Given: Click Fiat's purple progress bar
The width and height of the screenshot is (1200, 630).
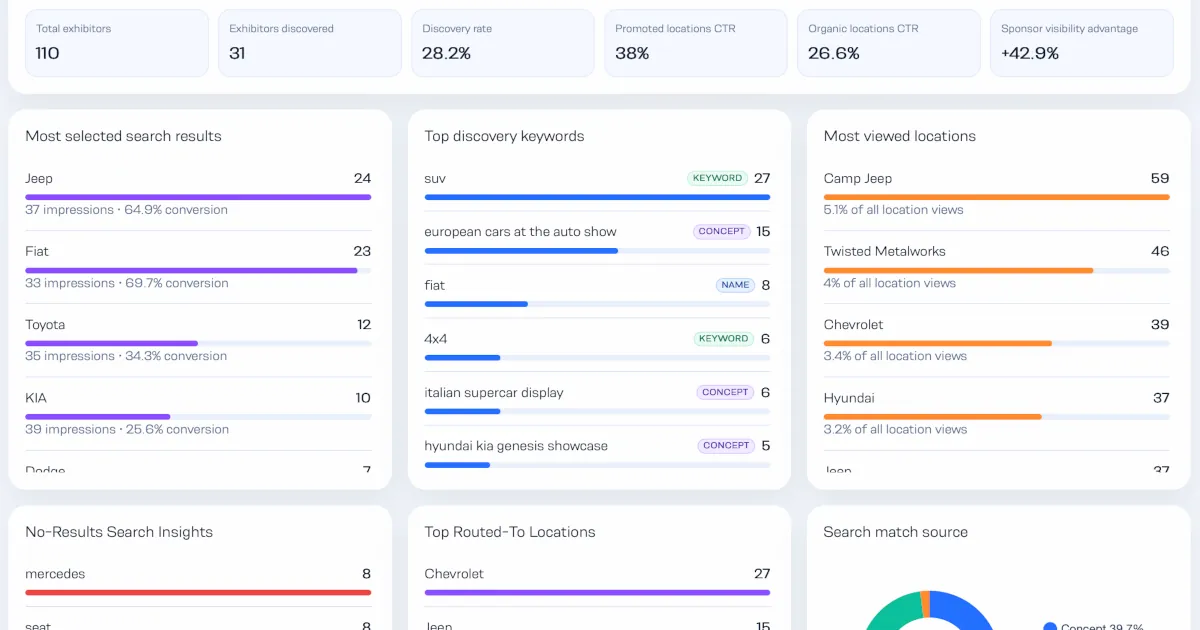Looking at the screenshot, I should coord(191,270).
